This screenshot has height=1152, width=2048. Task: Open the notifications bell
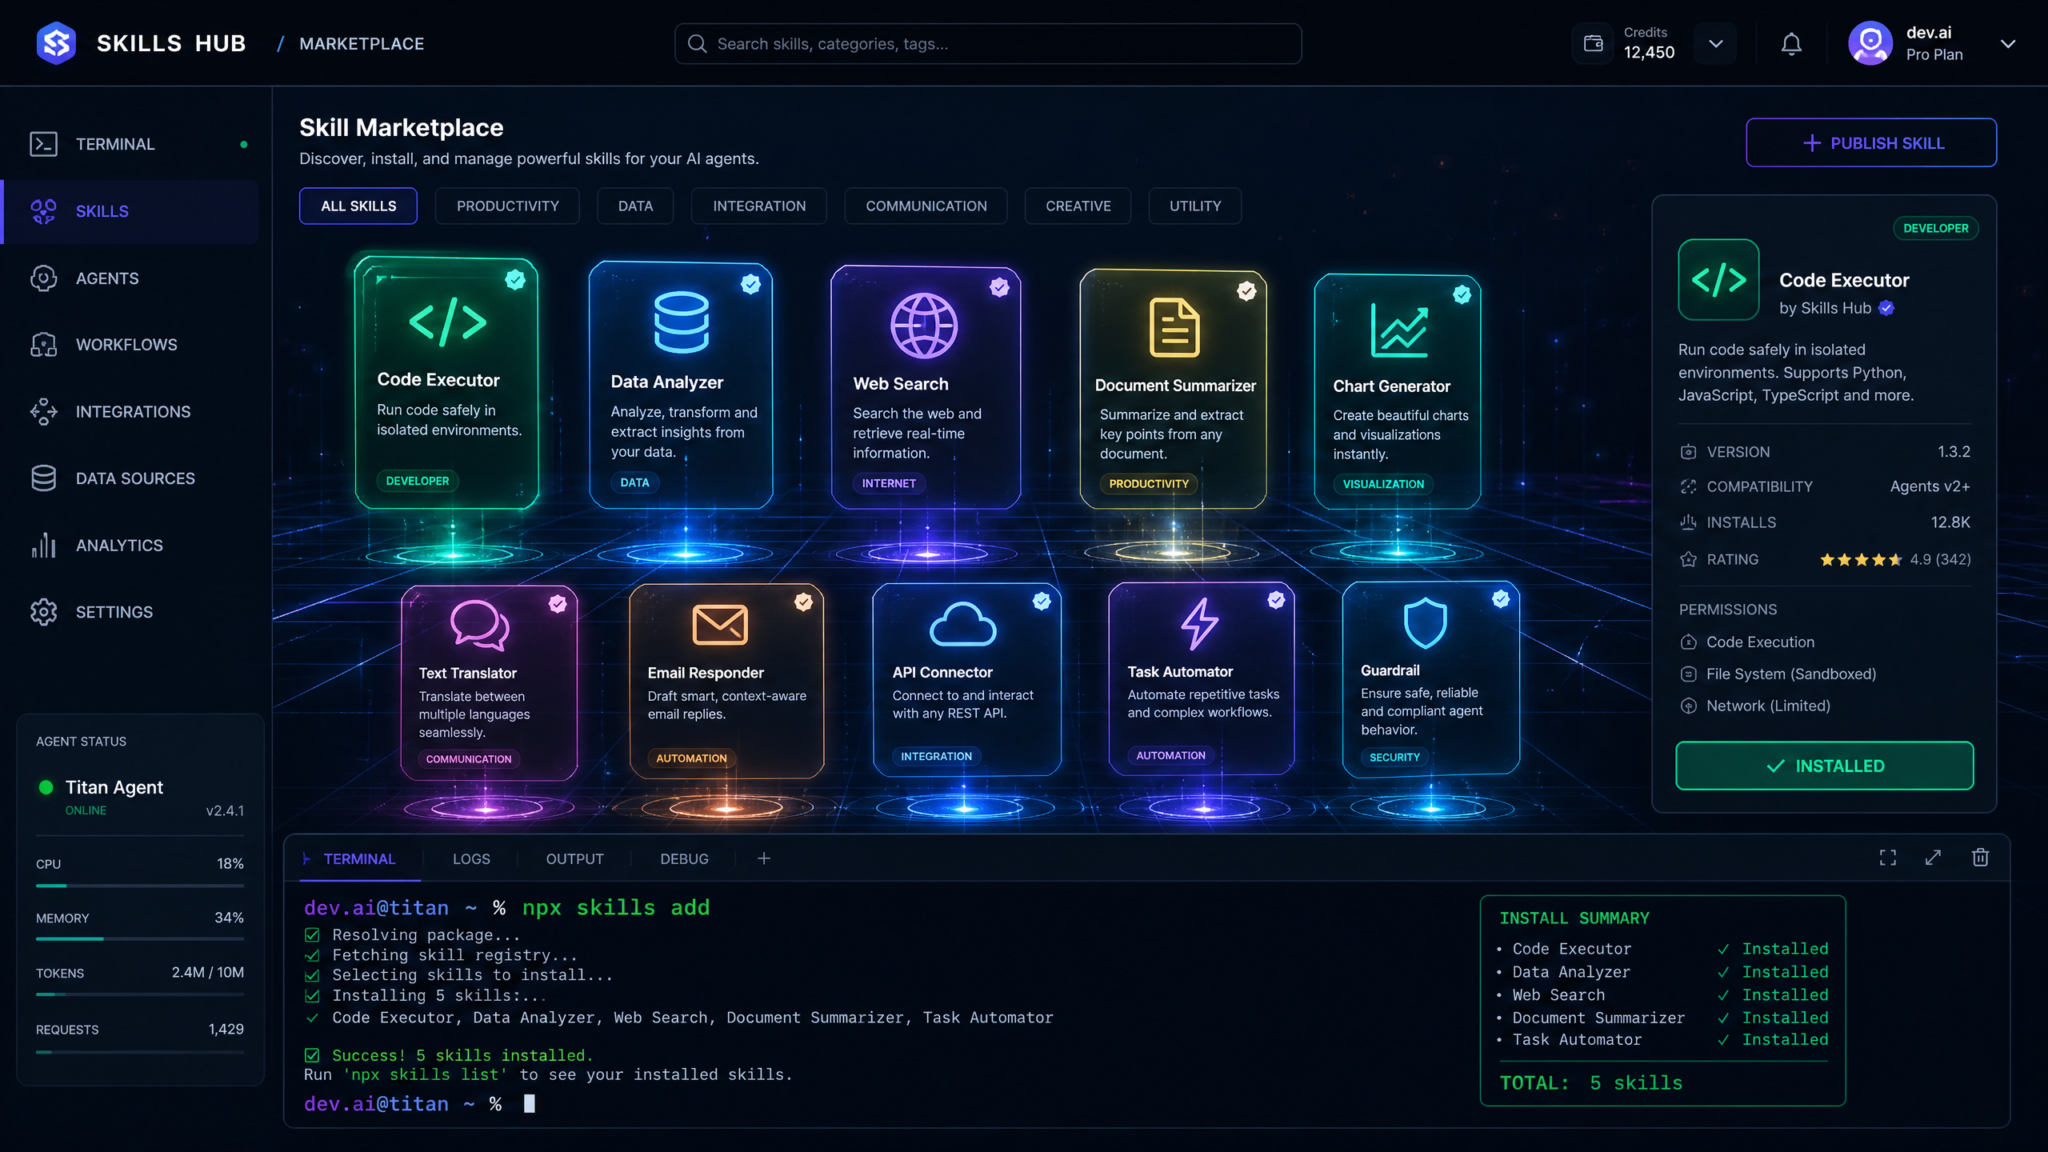click(1791, 44)
